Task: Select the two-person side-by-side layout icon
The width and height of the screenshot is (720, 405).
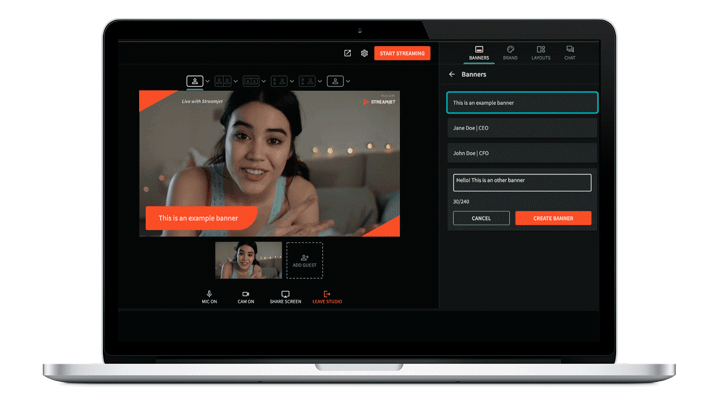Action: pos(223,81)
